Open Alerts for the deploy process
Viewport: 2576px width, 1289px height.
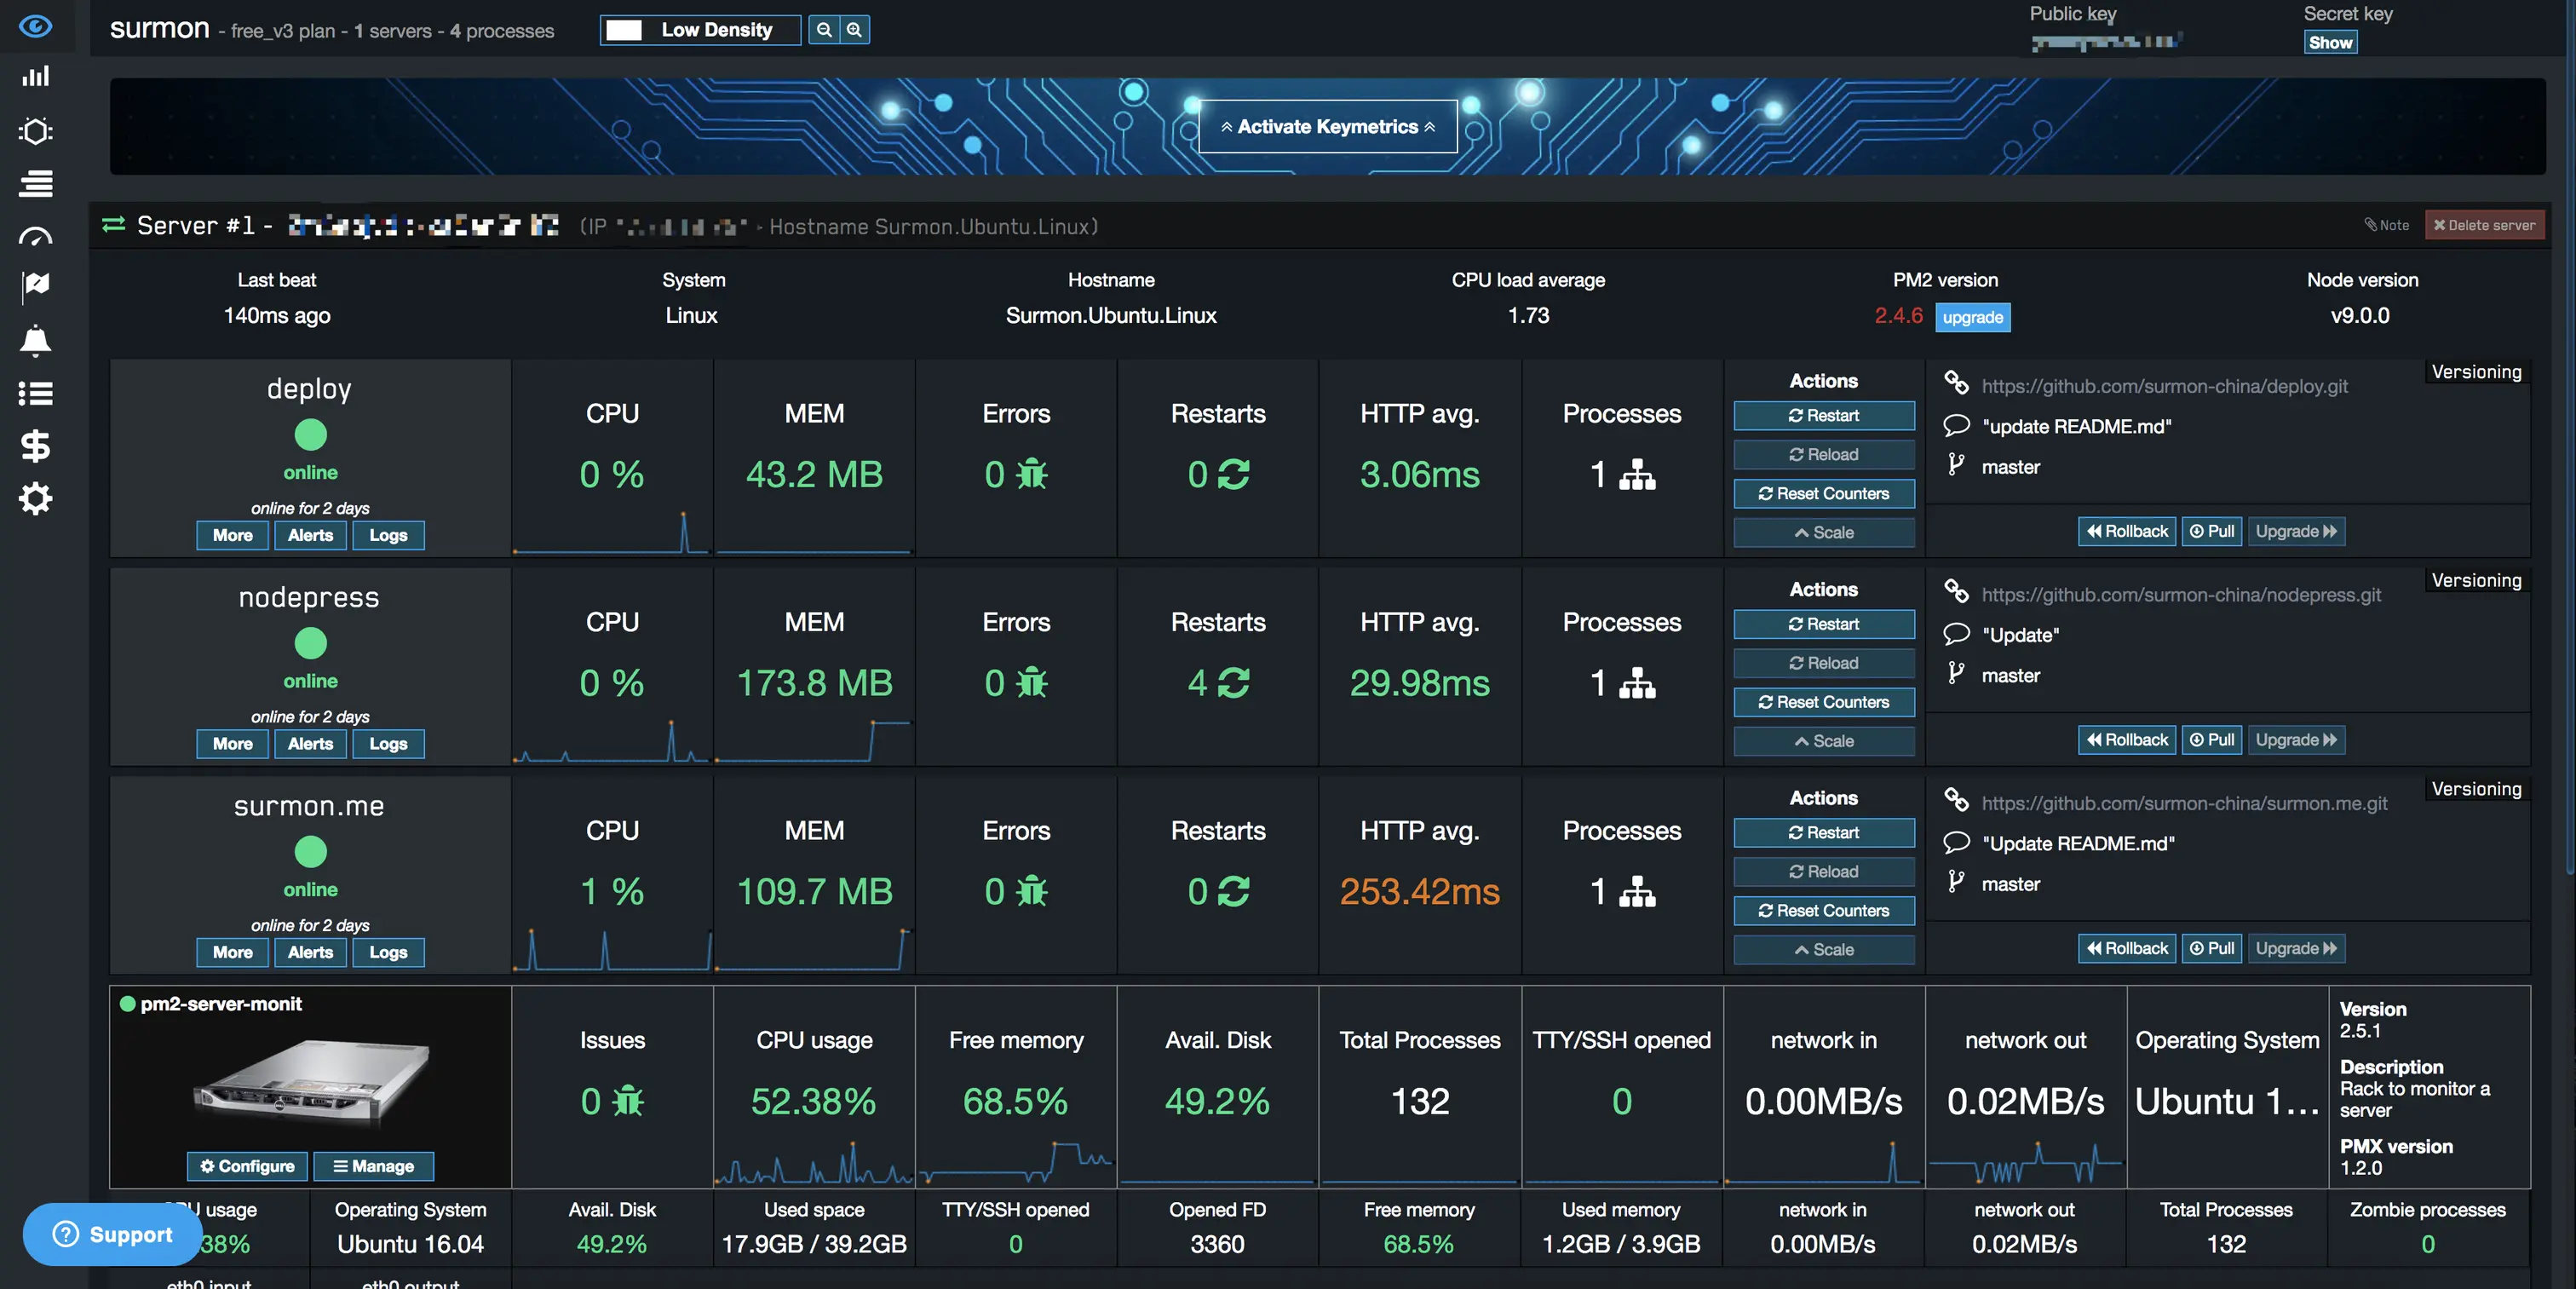pos(310,536)
